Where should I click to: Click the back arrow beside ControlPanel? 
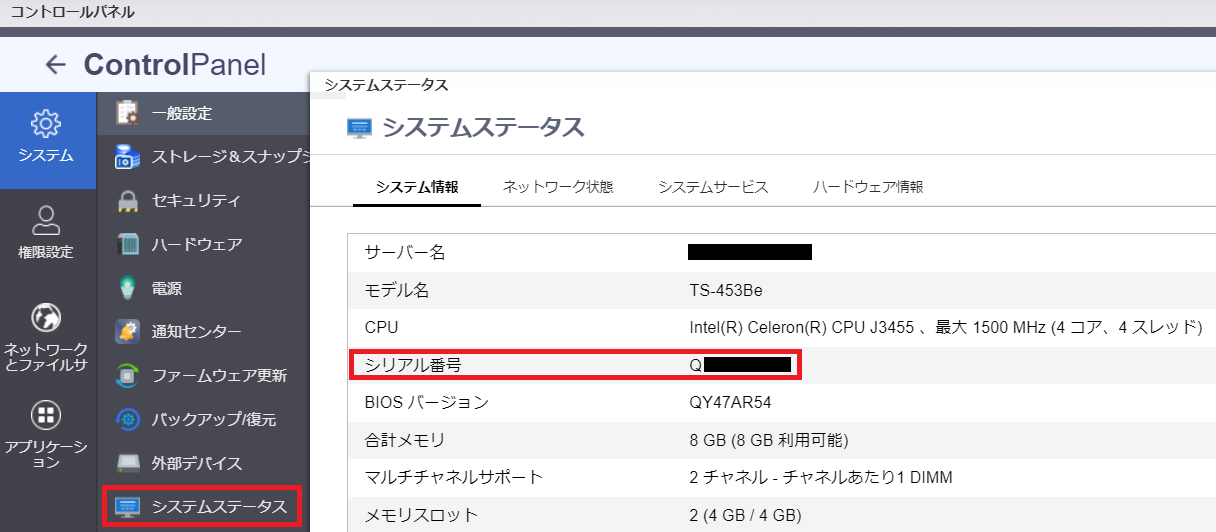(56, 65)
